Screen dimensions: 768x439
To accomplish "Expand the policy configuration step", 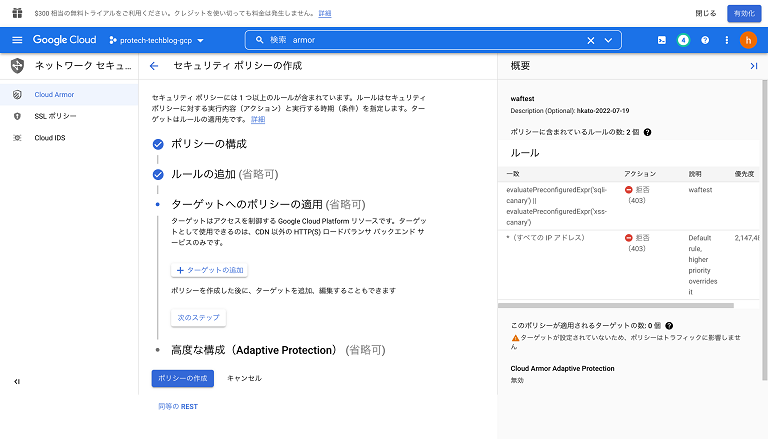I will click(208, 144).
